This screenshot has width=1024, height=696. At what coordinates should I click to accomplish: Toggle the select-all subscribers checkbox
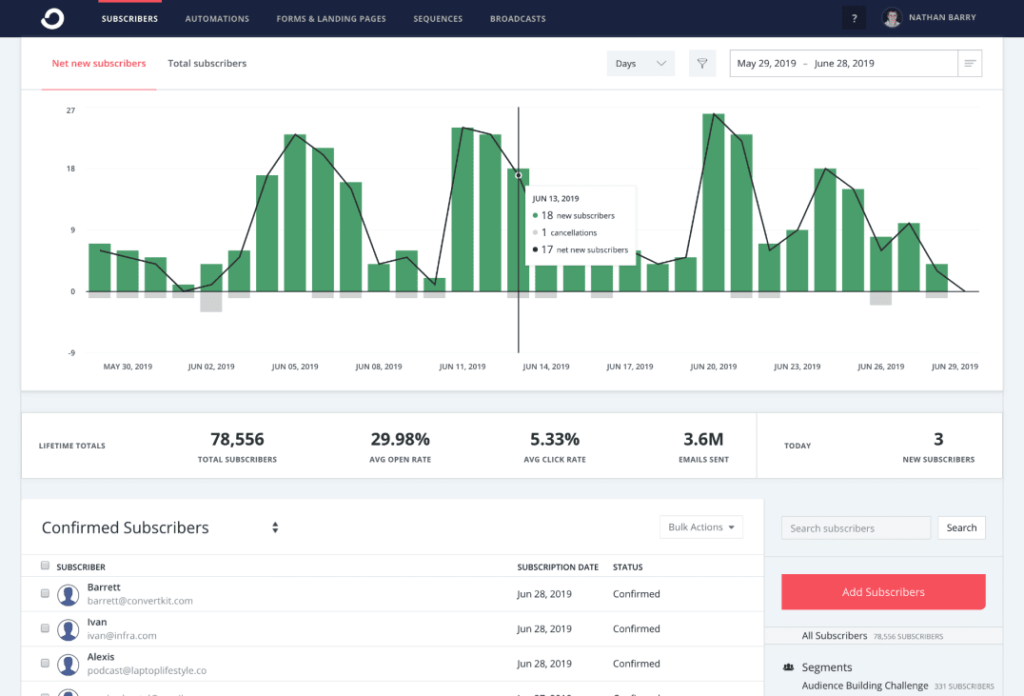coord(45,566)
